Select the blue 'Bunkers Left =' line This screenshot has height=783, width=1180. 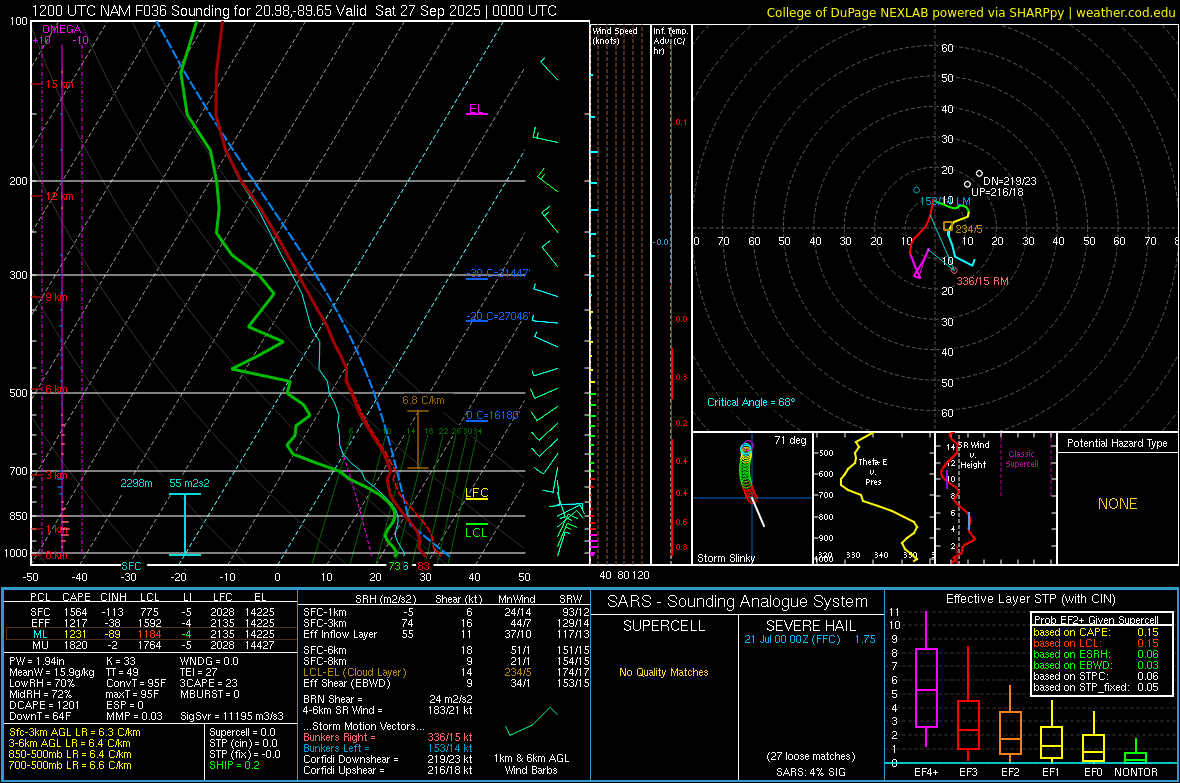click(388, 748)
